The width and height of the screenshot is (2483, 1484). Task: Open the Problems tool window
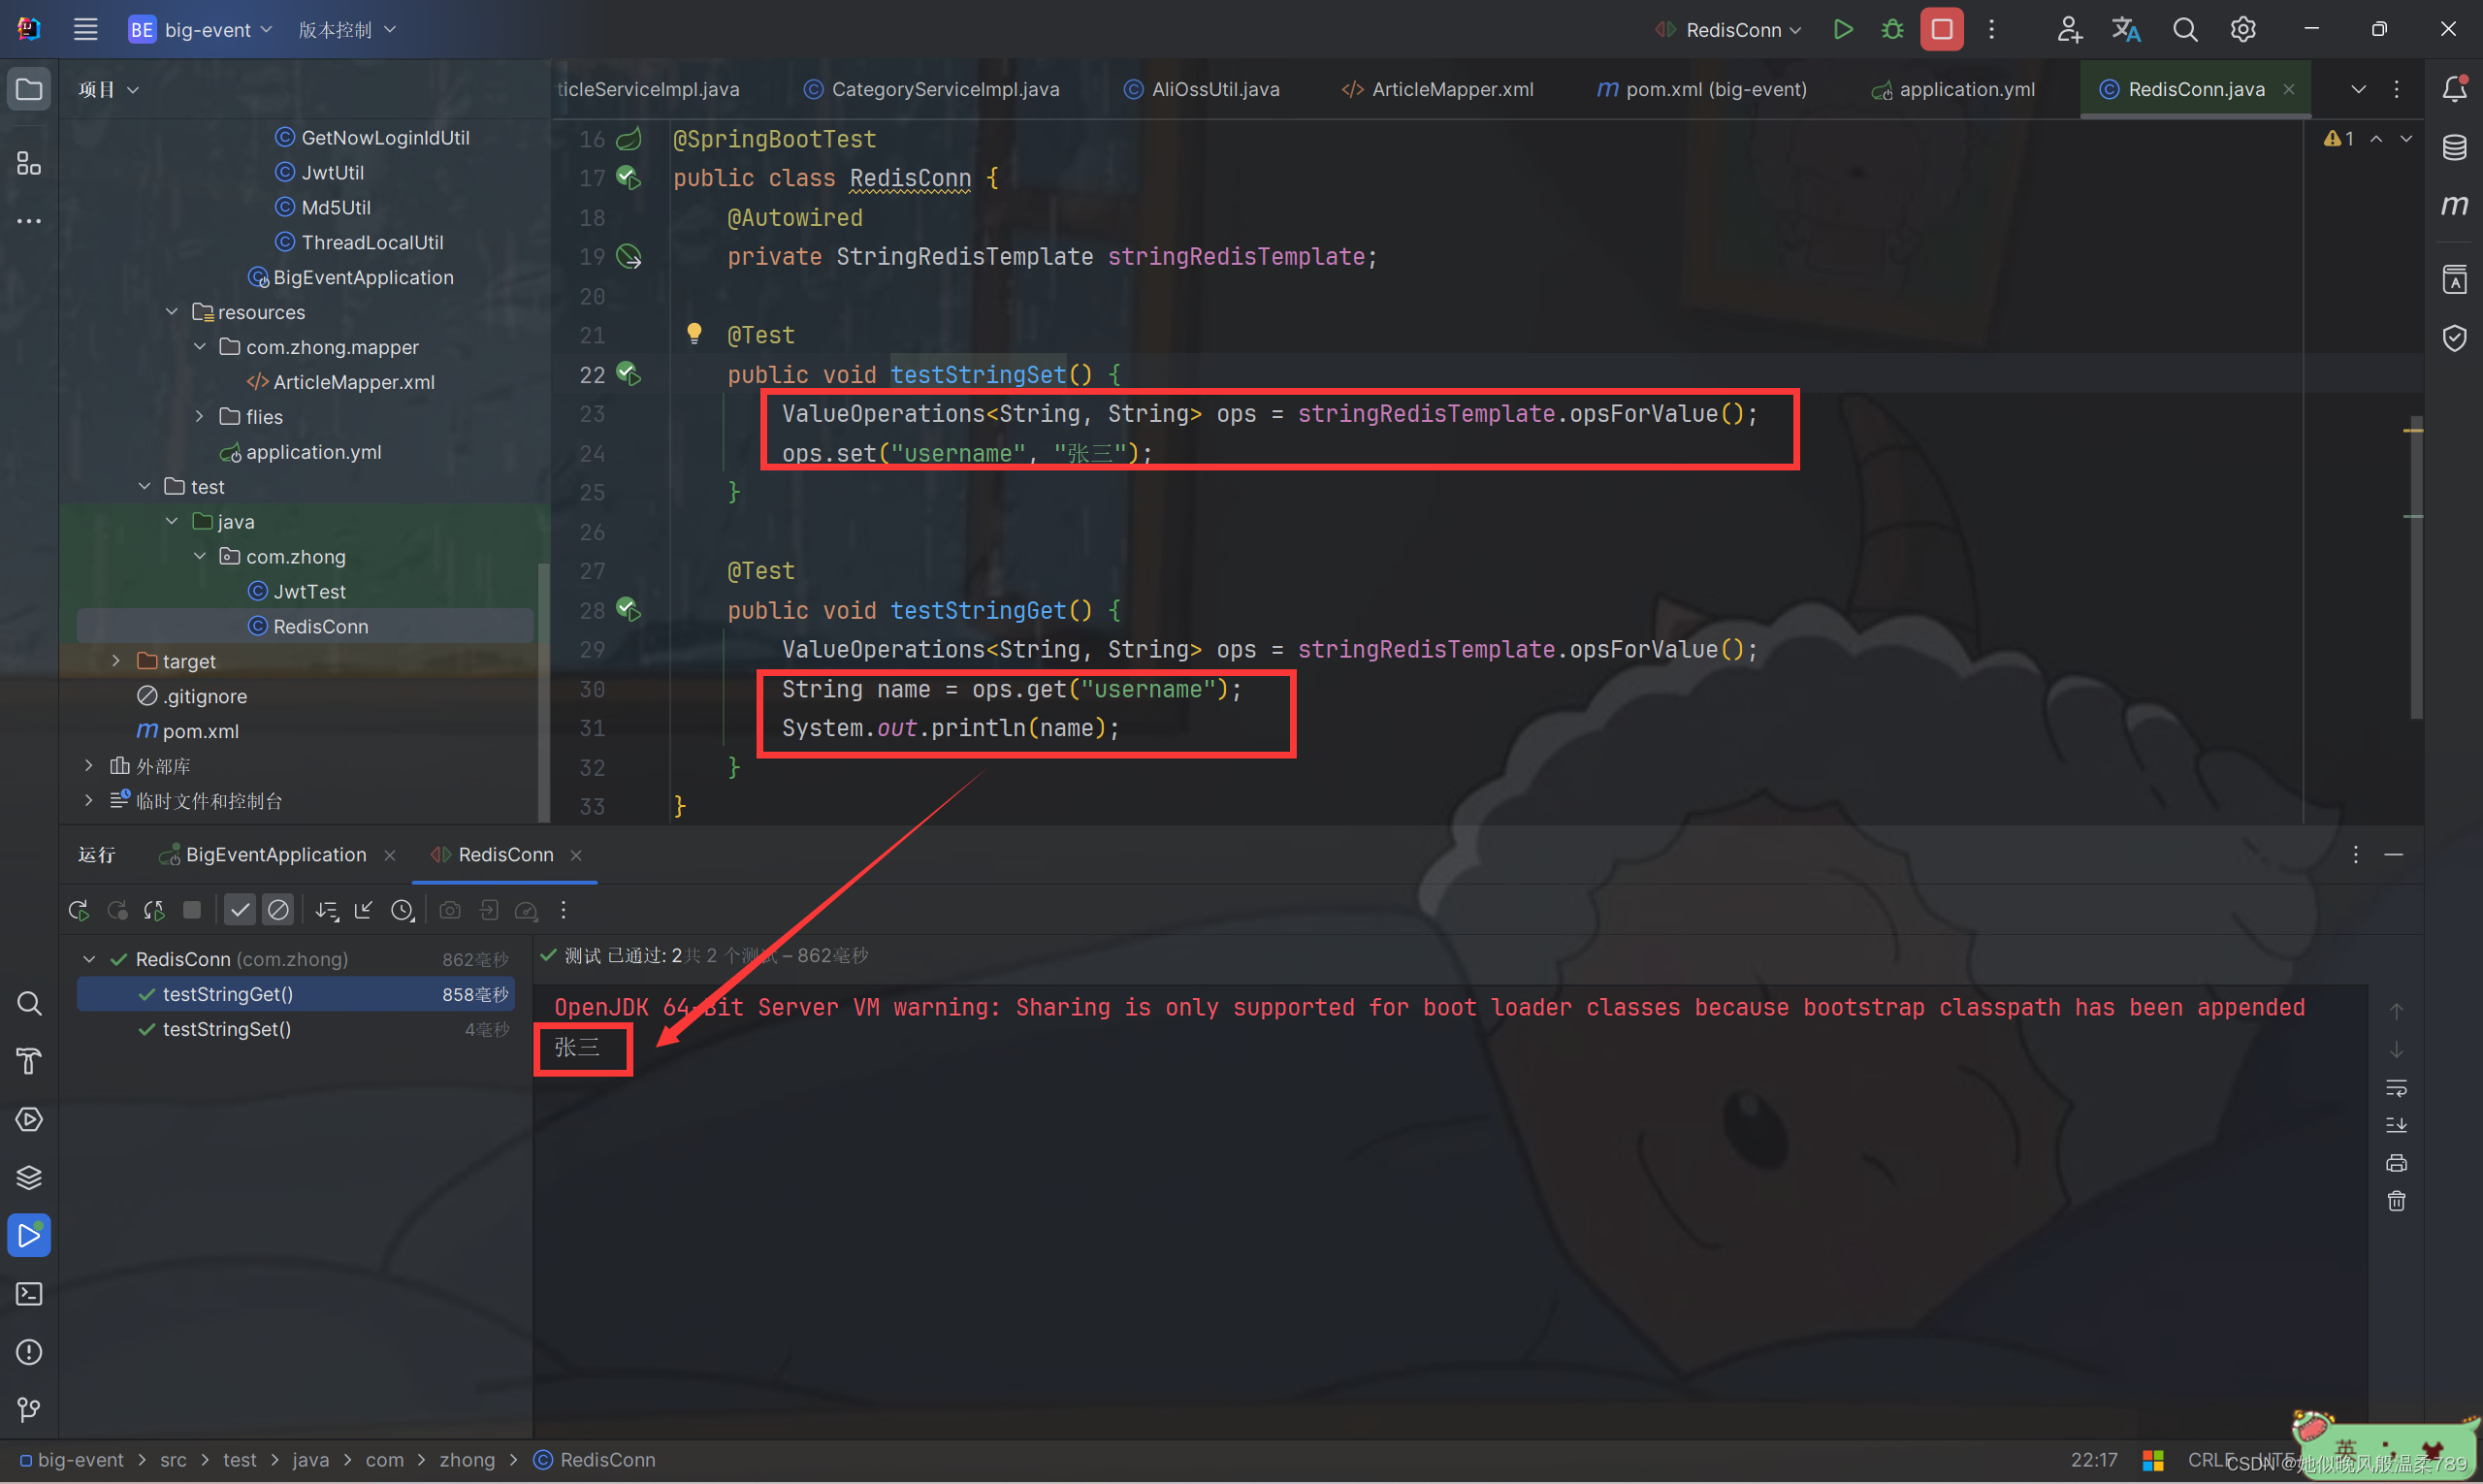coord(29,1352)
